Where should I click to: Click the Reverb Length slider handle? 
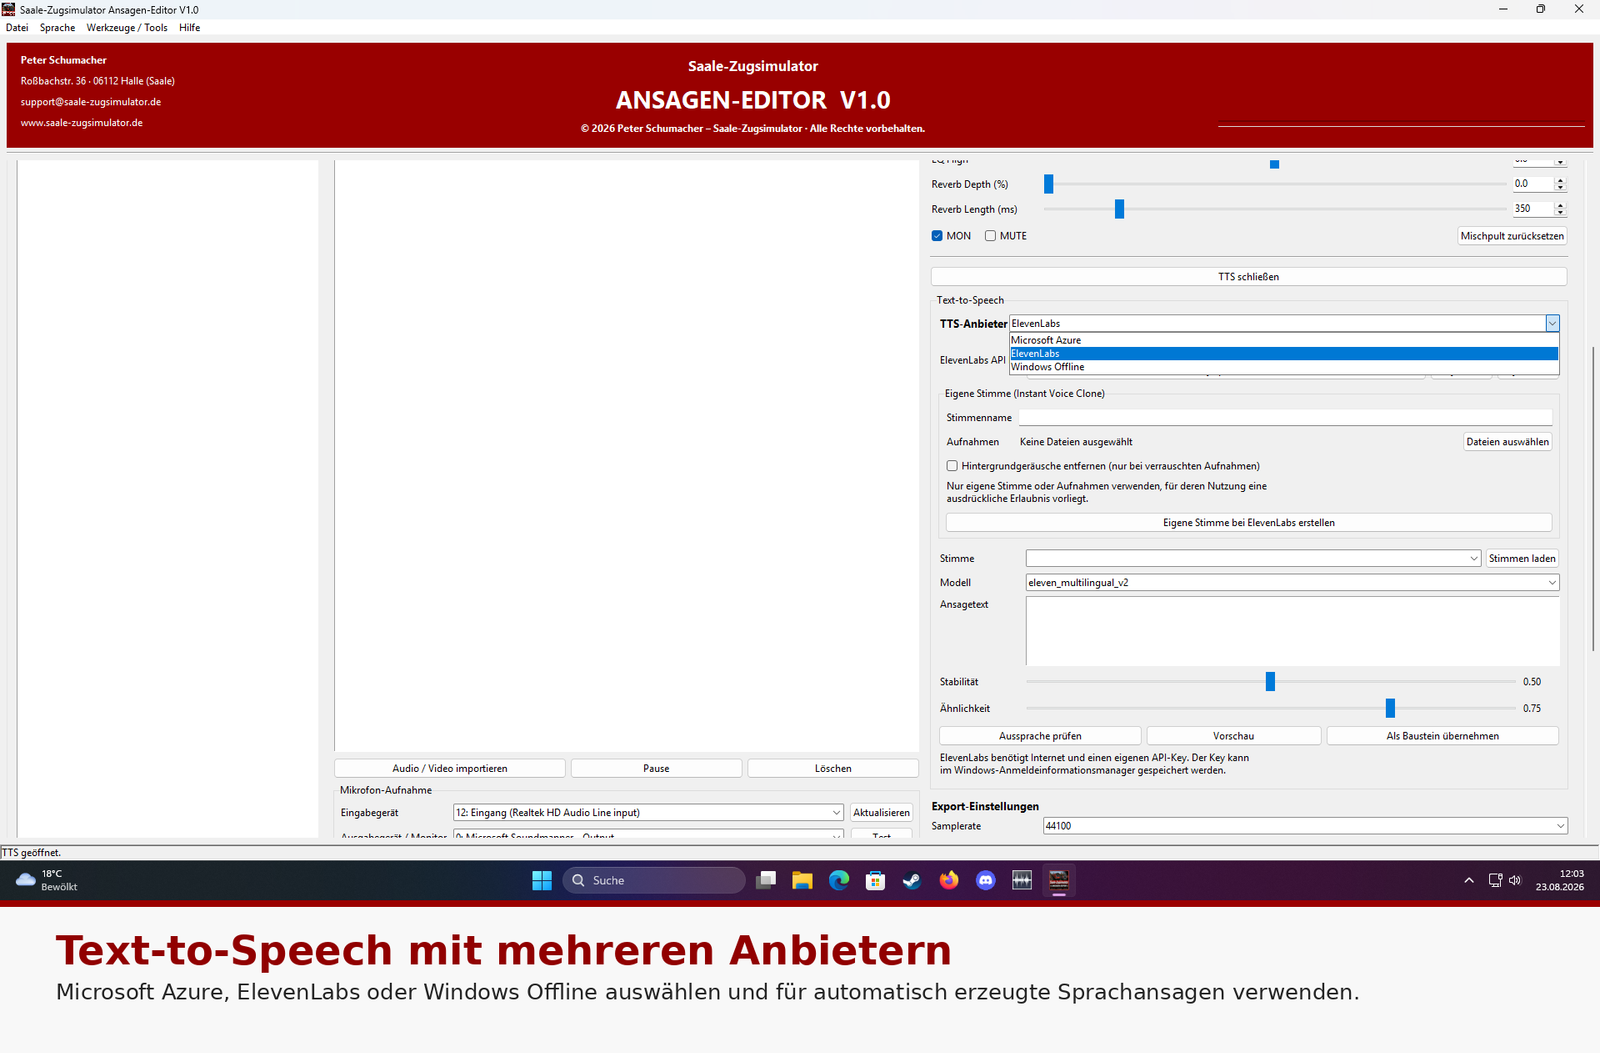point(1119,209)
